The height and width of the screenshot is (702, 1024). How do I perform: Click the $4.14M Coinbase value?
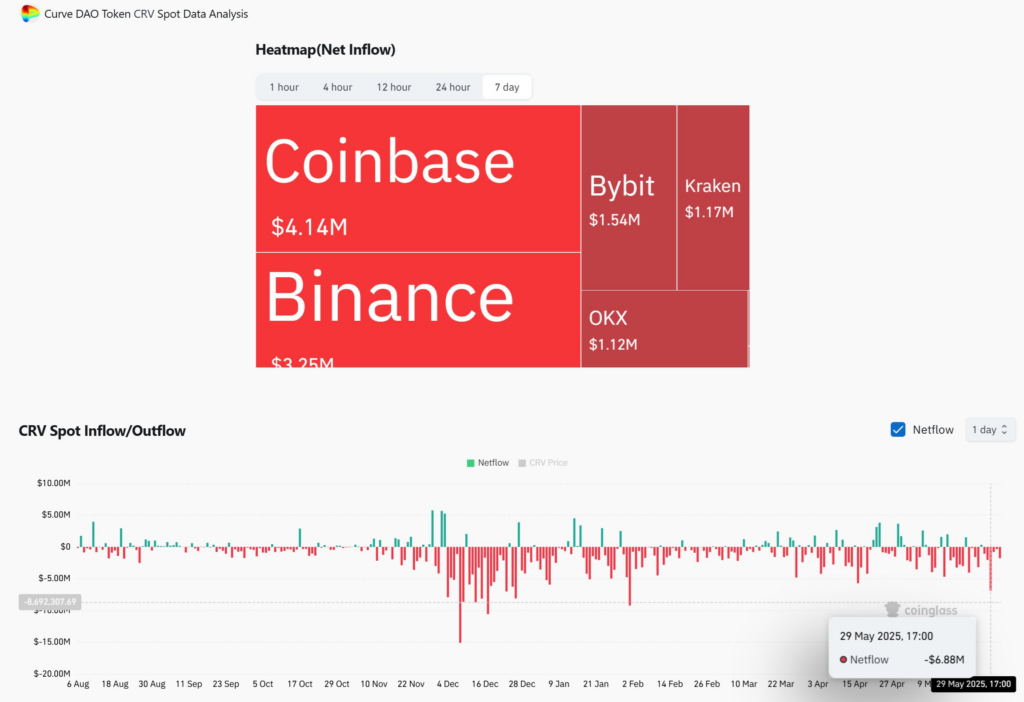click(x=310, y=227)
